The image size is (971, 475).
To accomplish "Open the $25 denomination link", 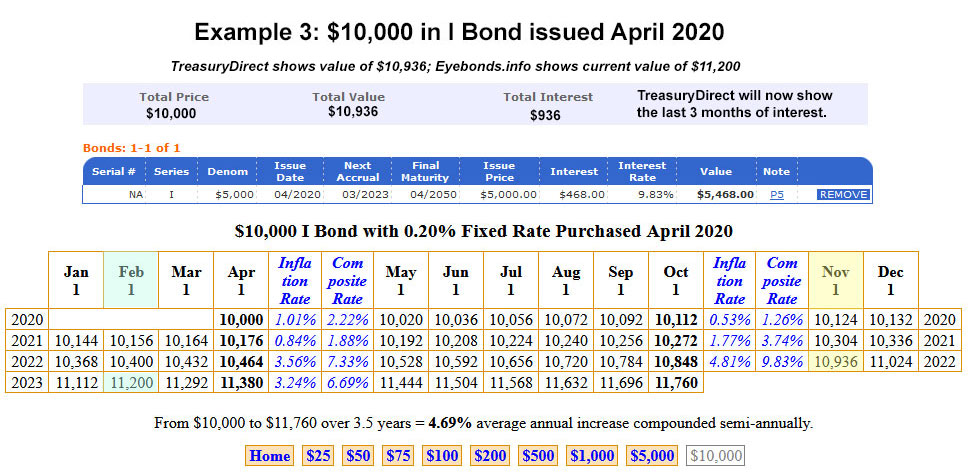I will [318, 456].
